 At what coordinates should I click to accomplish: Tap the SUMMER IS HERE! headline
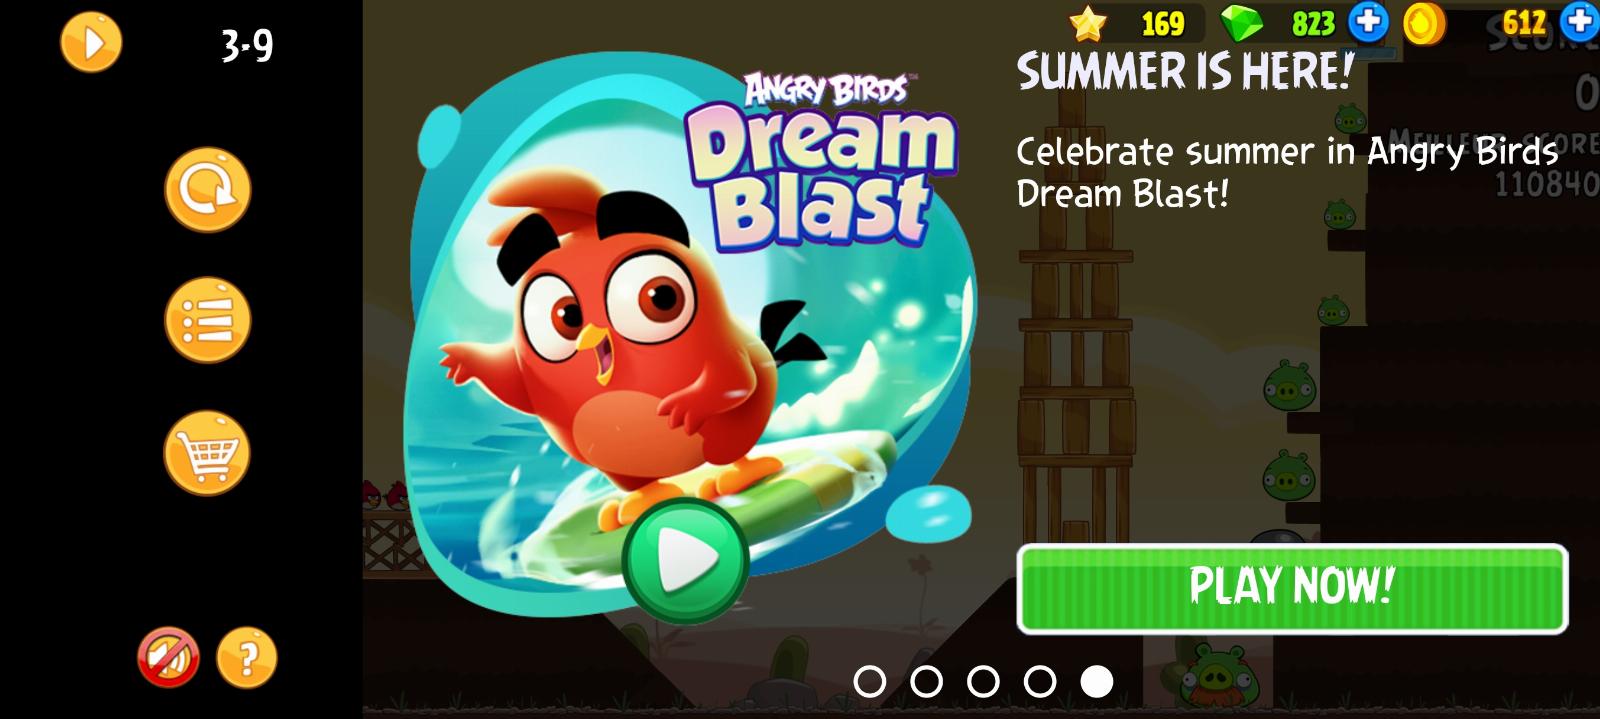[x=1185, y=71]
